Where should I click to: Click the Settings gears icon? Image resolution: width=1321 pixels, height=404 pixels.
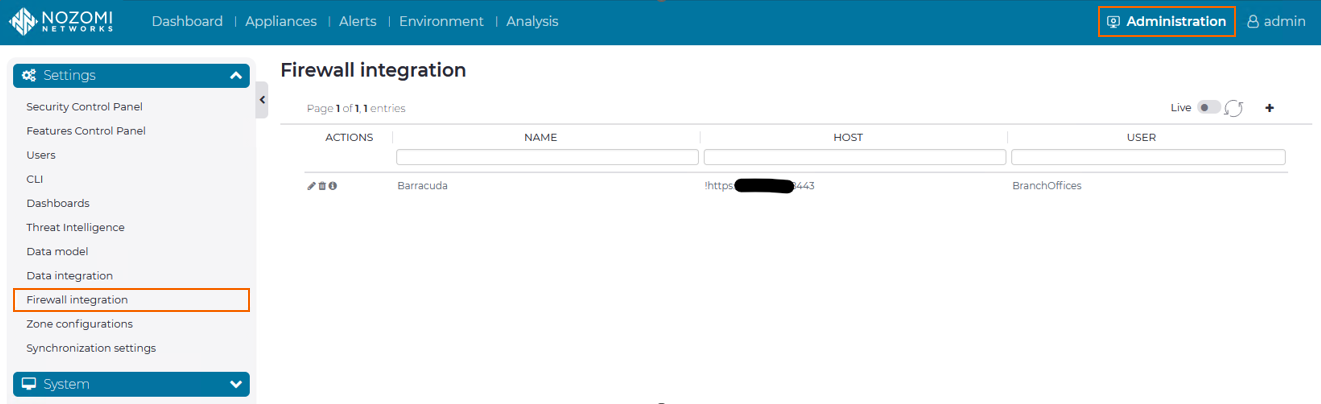coord(29,76)
